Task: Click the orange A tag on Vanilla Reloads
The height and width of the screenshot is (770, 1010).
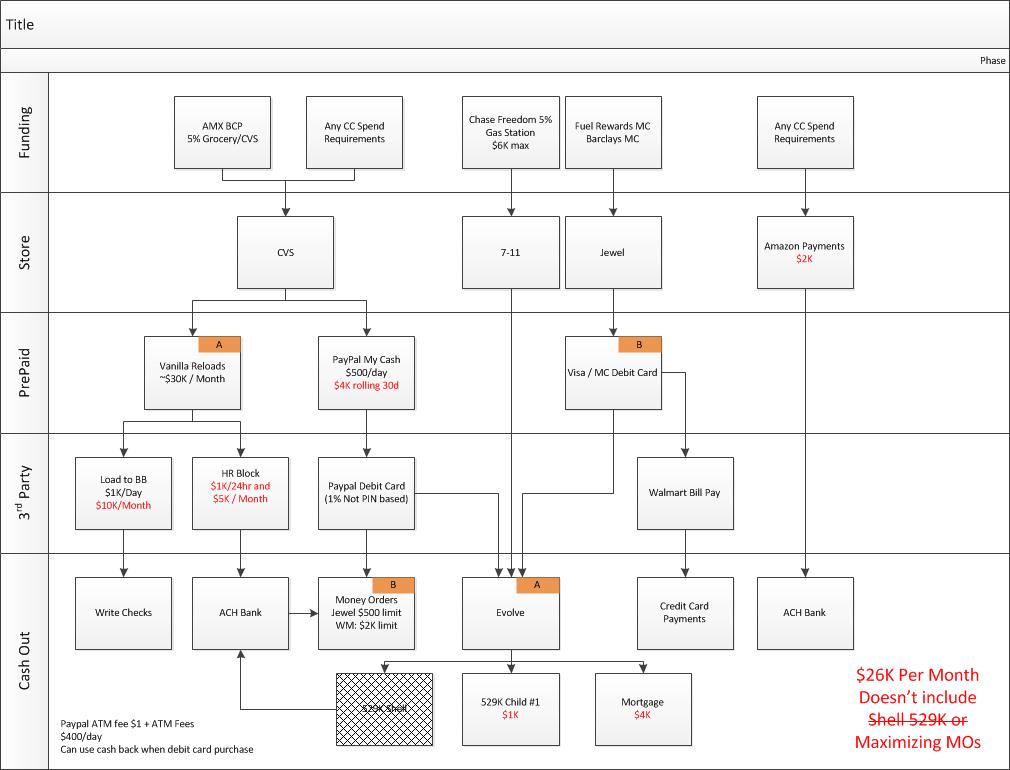Action: coord(220,345)
